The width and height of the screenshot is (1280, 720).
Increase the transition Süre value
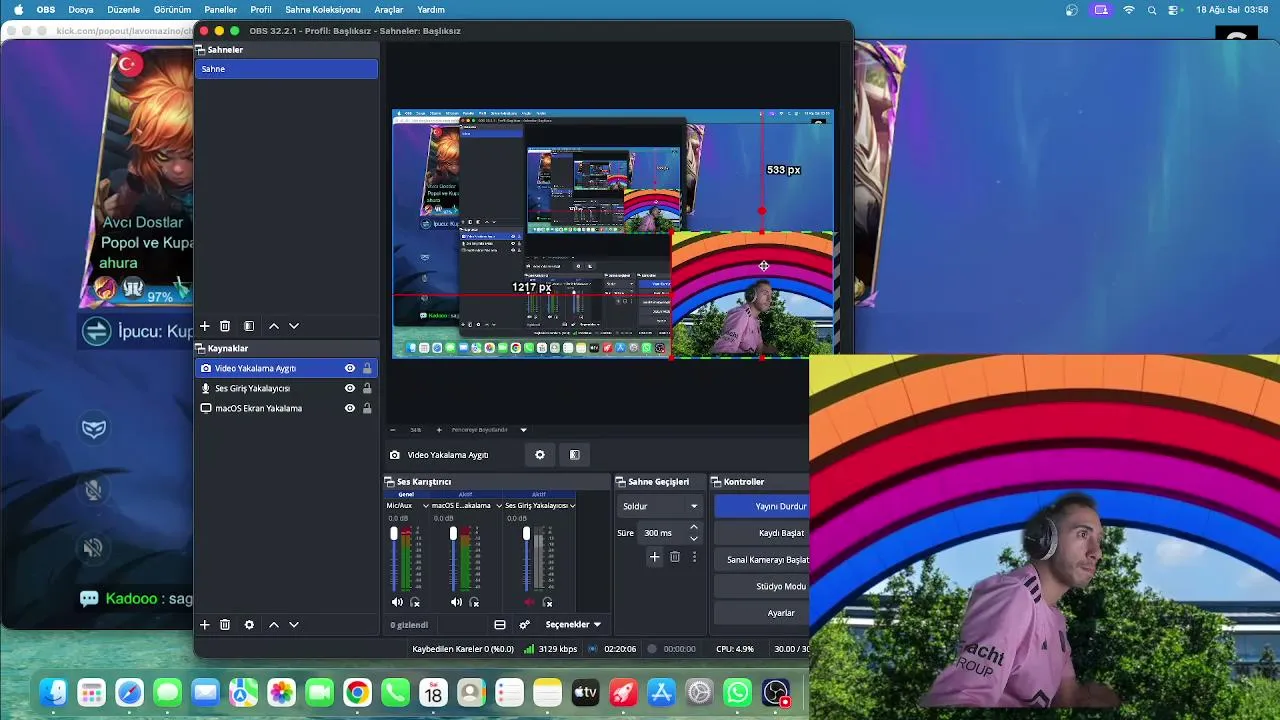tap(694, 528)
